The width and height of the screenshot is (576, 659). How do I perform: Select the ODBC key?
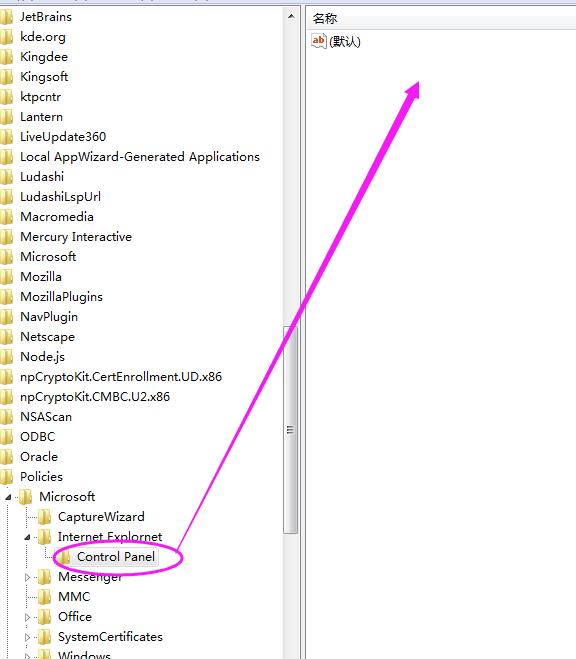point(38,437)
